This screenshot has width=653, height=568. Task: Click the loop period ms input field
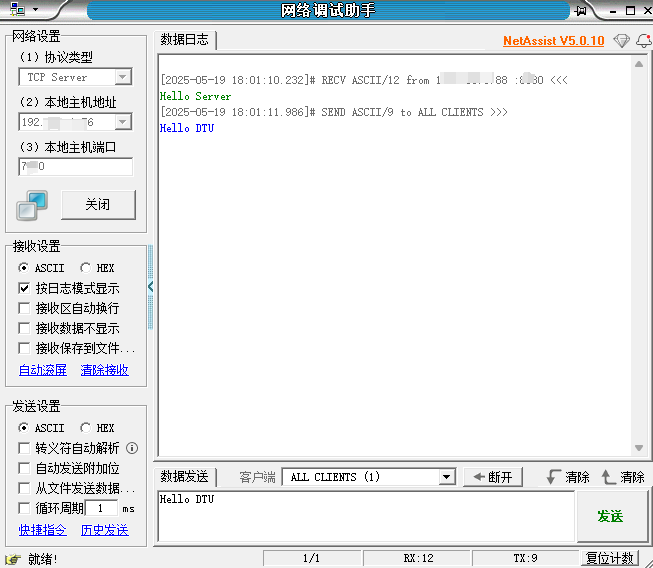coord(101,508)
